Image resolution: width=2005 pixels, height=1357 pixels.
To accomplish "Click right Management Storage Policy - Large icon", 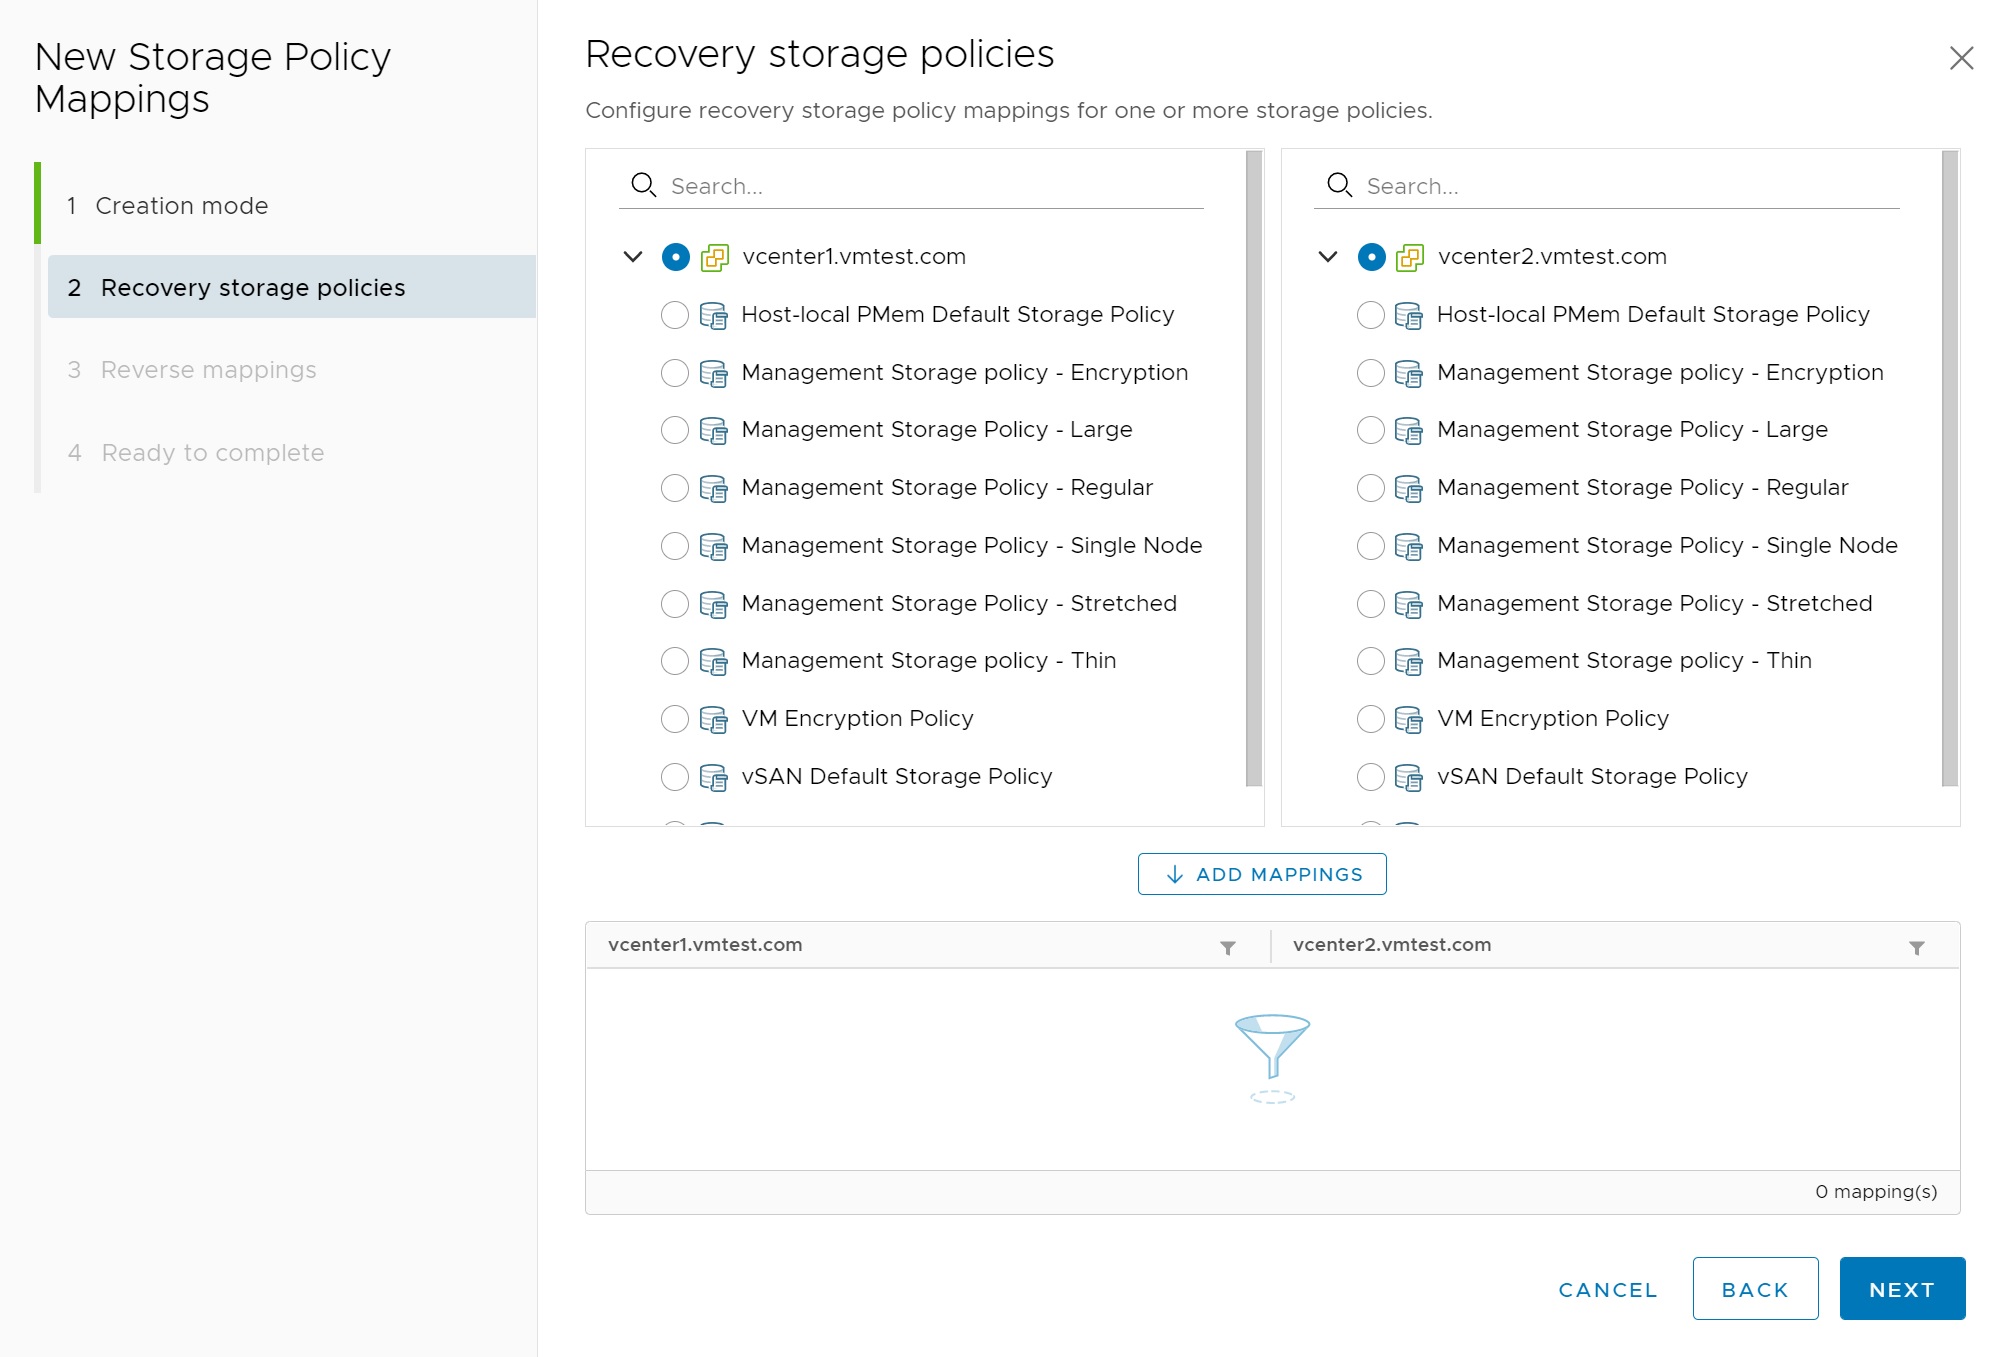I will click(x=1409, y=430).
